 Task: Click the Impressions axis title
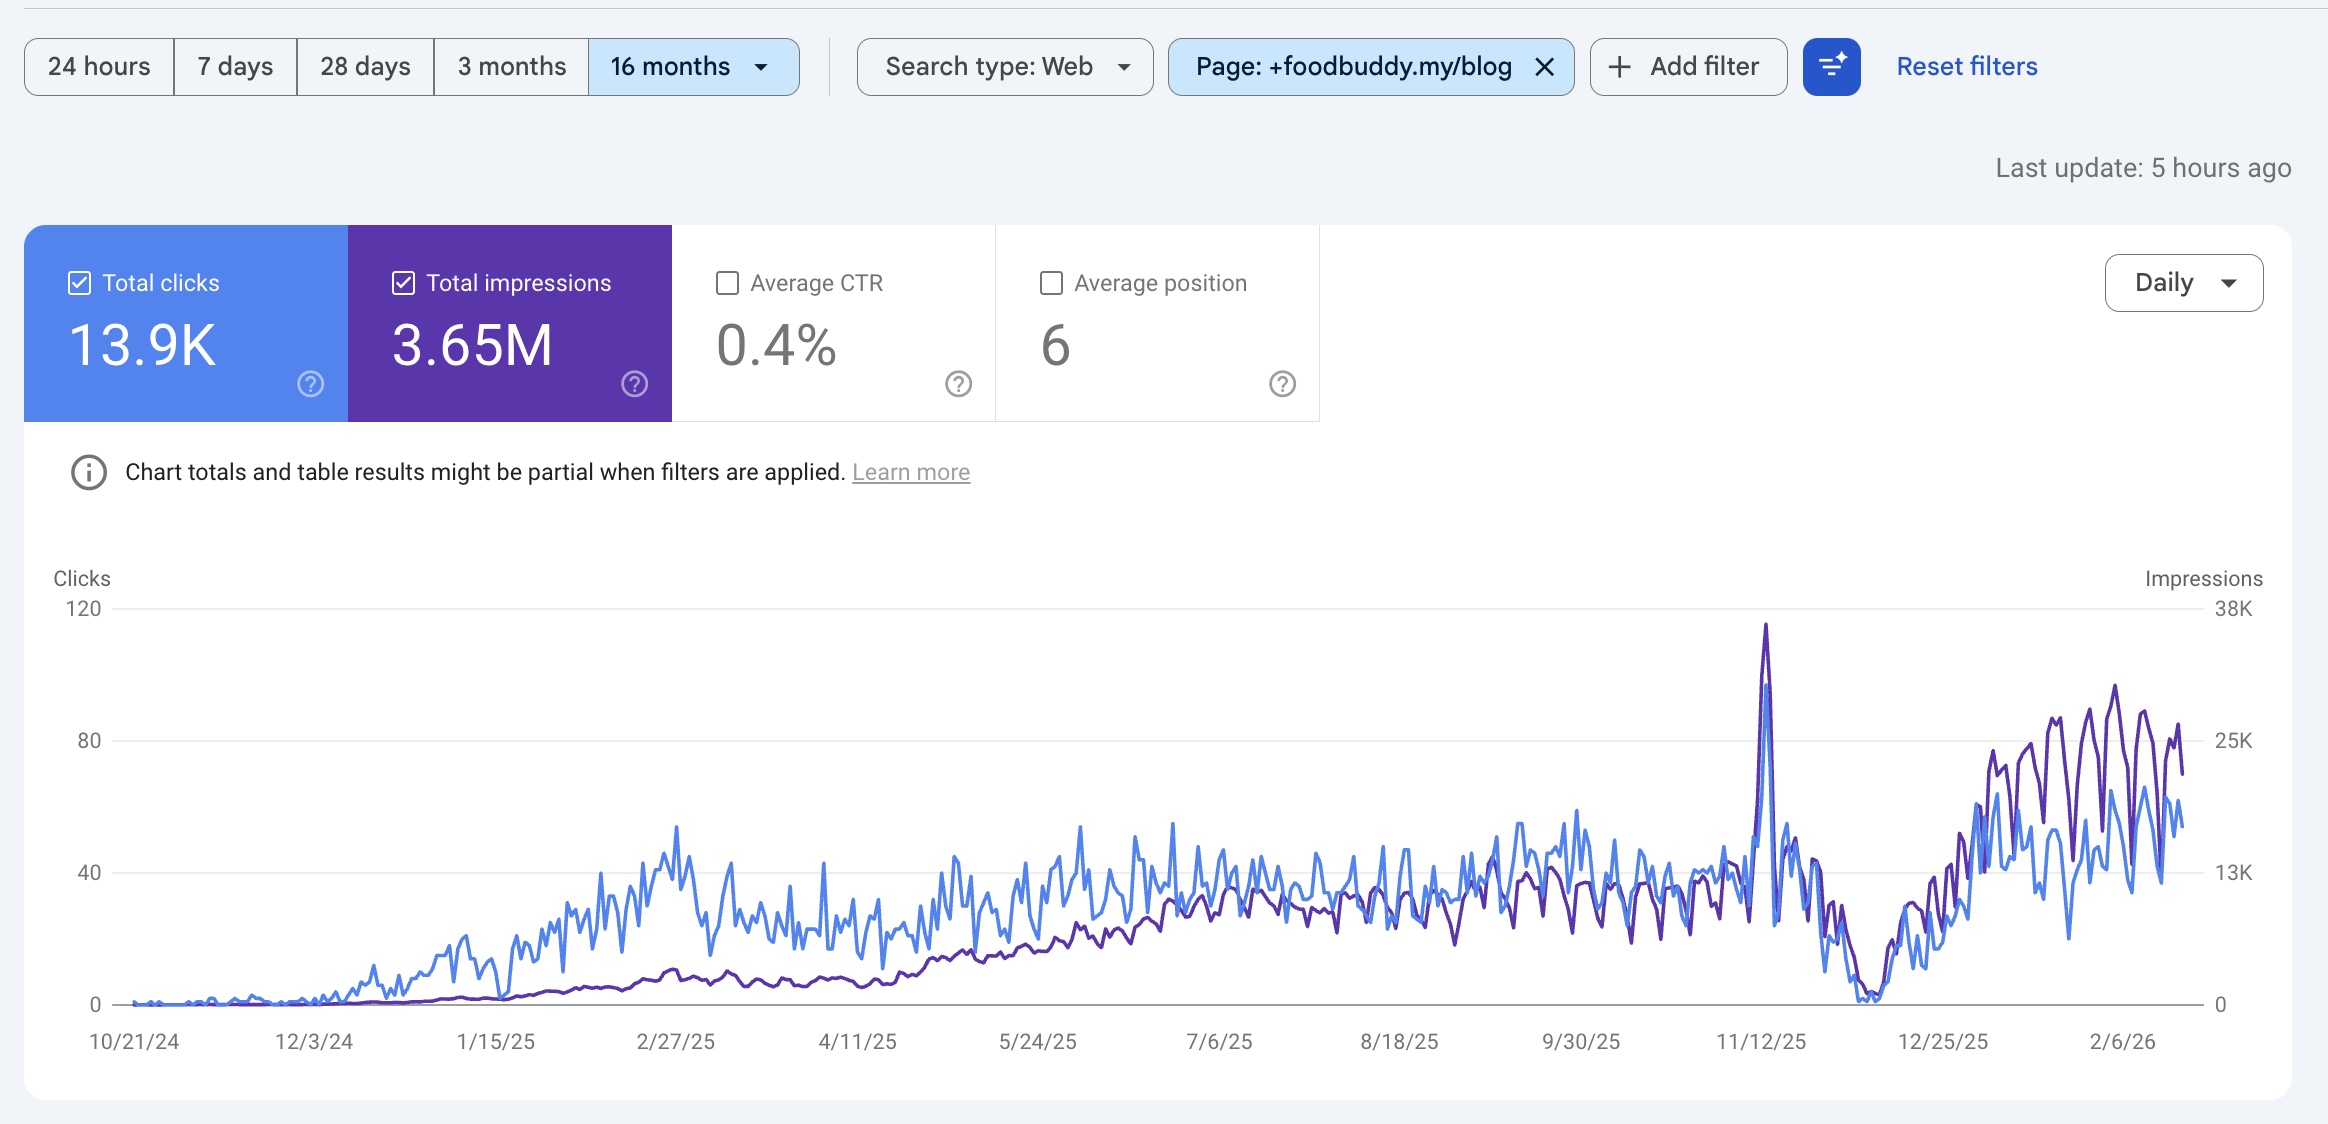[2203, 579]
